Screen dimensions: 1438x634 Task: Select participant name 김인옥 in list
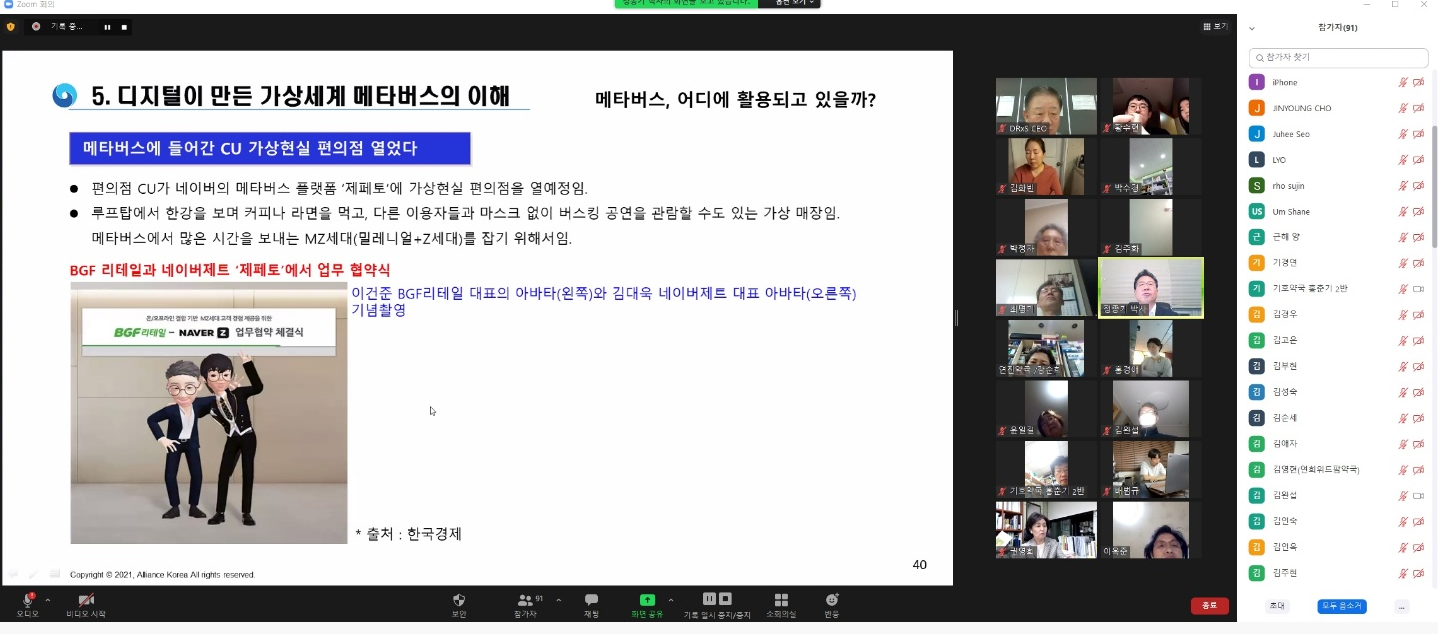pyautogui.click(x=1283, y=547)
